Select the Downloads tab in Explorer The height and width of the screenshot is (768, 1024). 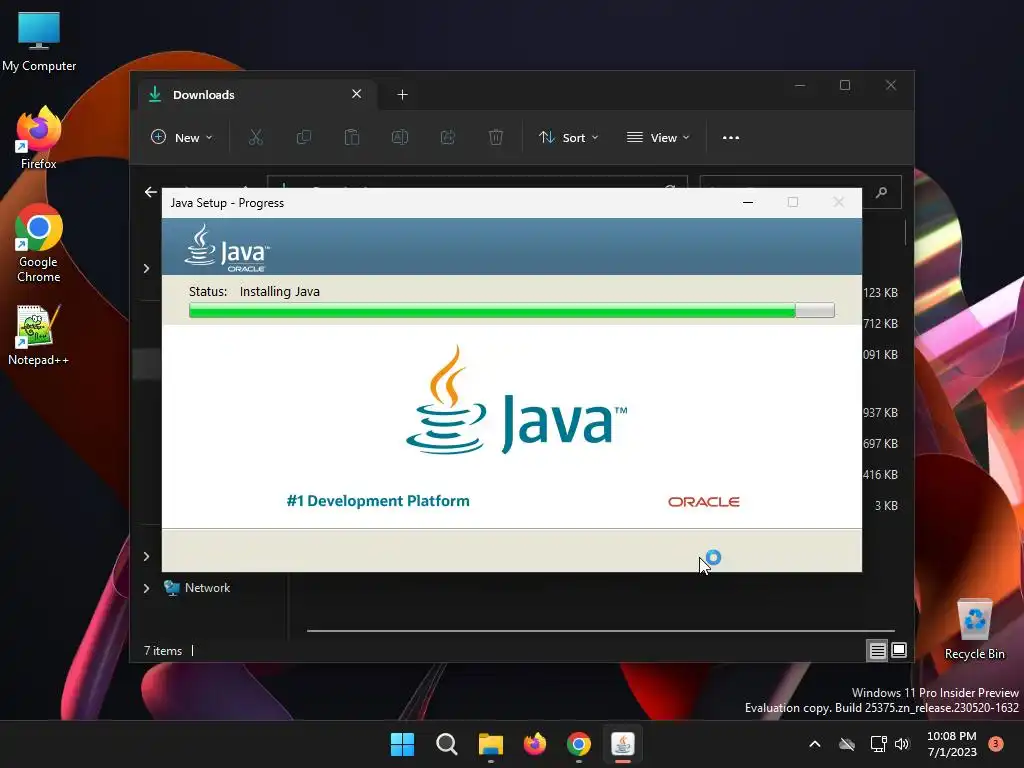tap(255, 95)
